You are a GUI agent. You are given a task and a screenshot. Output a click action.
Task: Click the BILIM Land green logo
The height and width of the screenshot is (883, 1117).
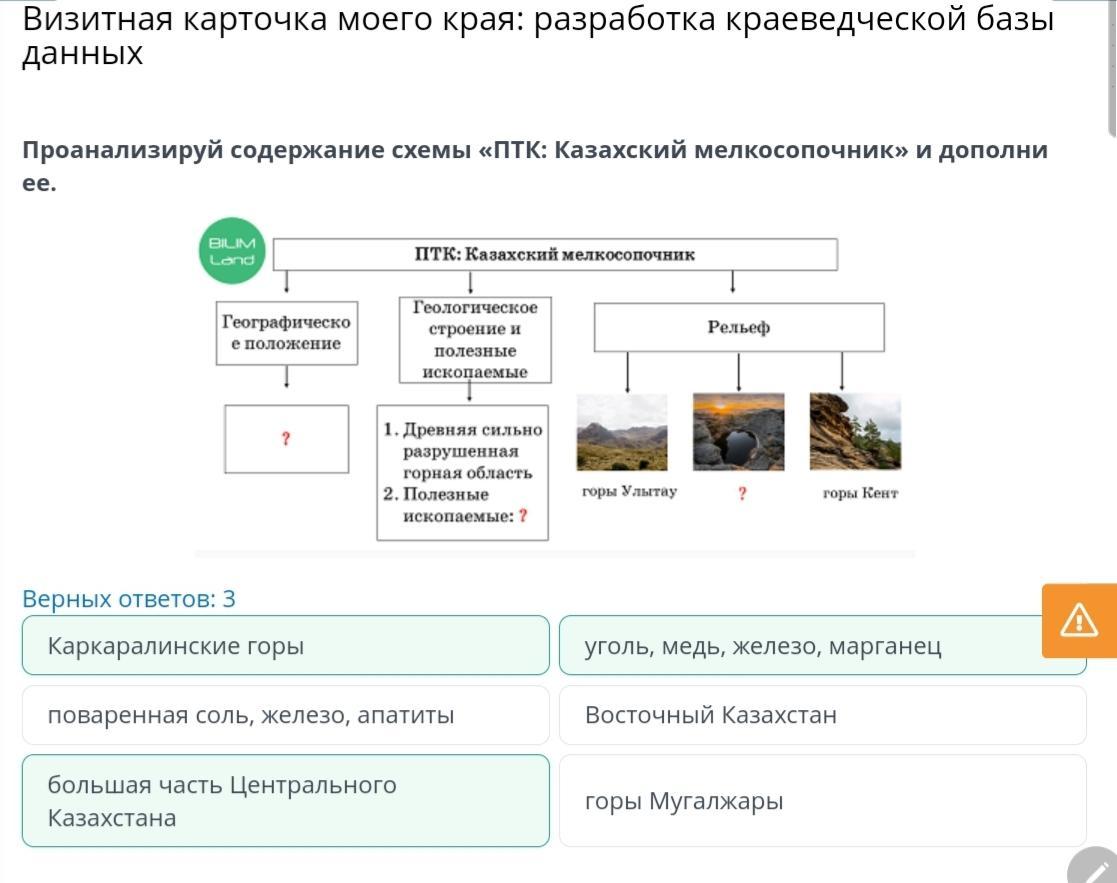[232, 251]
